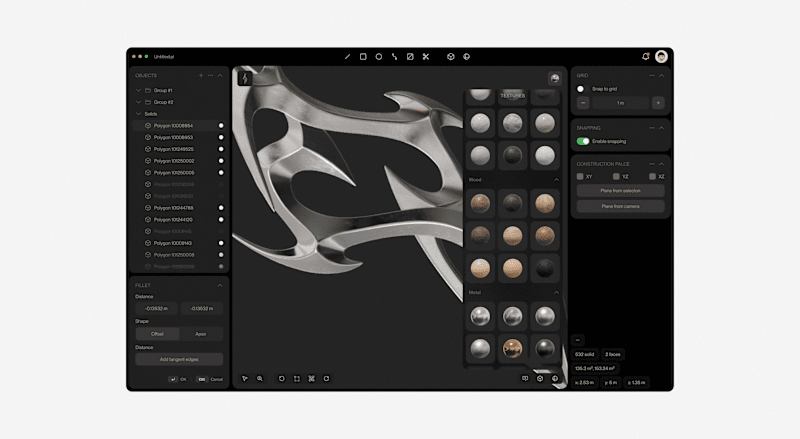Select the circle tool in top toolbar

click(x=379, y=57)
